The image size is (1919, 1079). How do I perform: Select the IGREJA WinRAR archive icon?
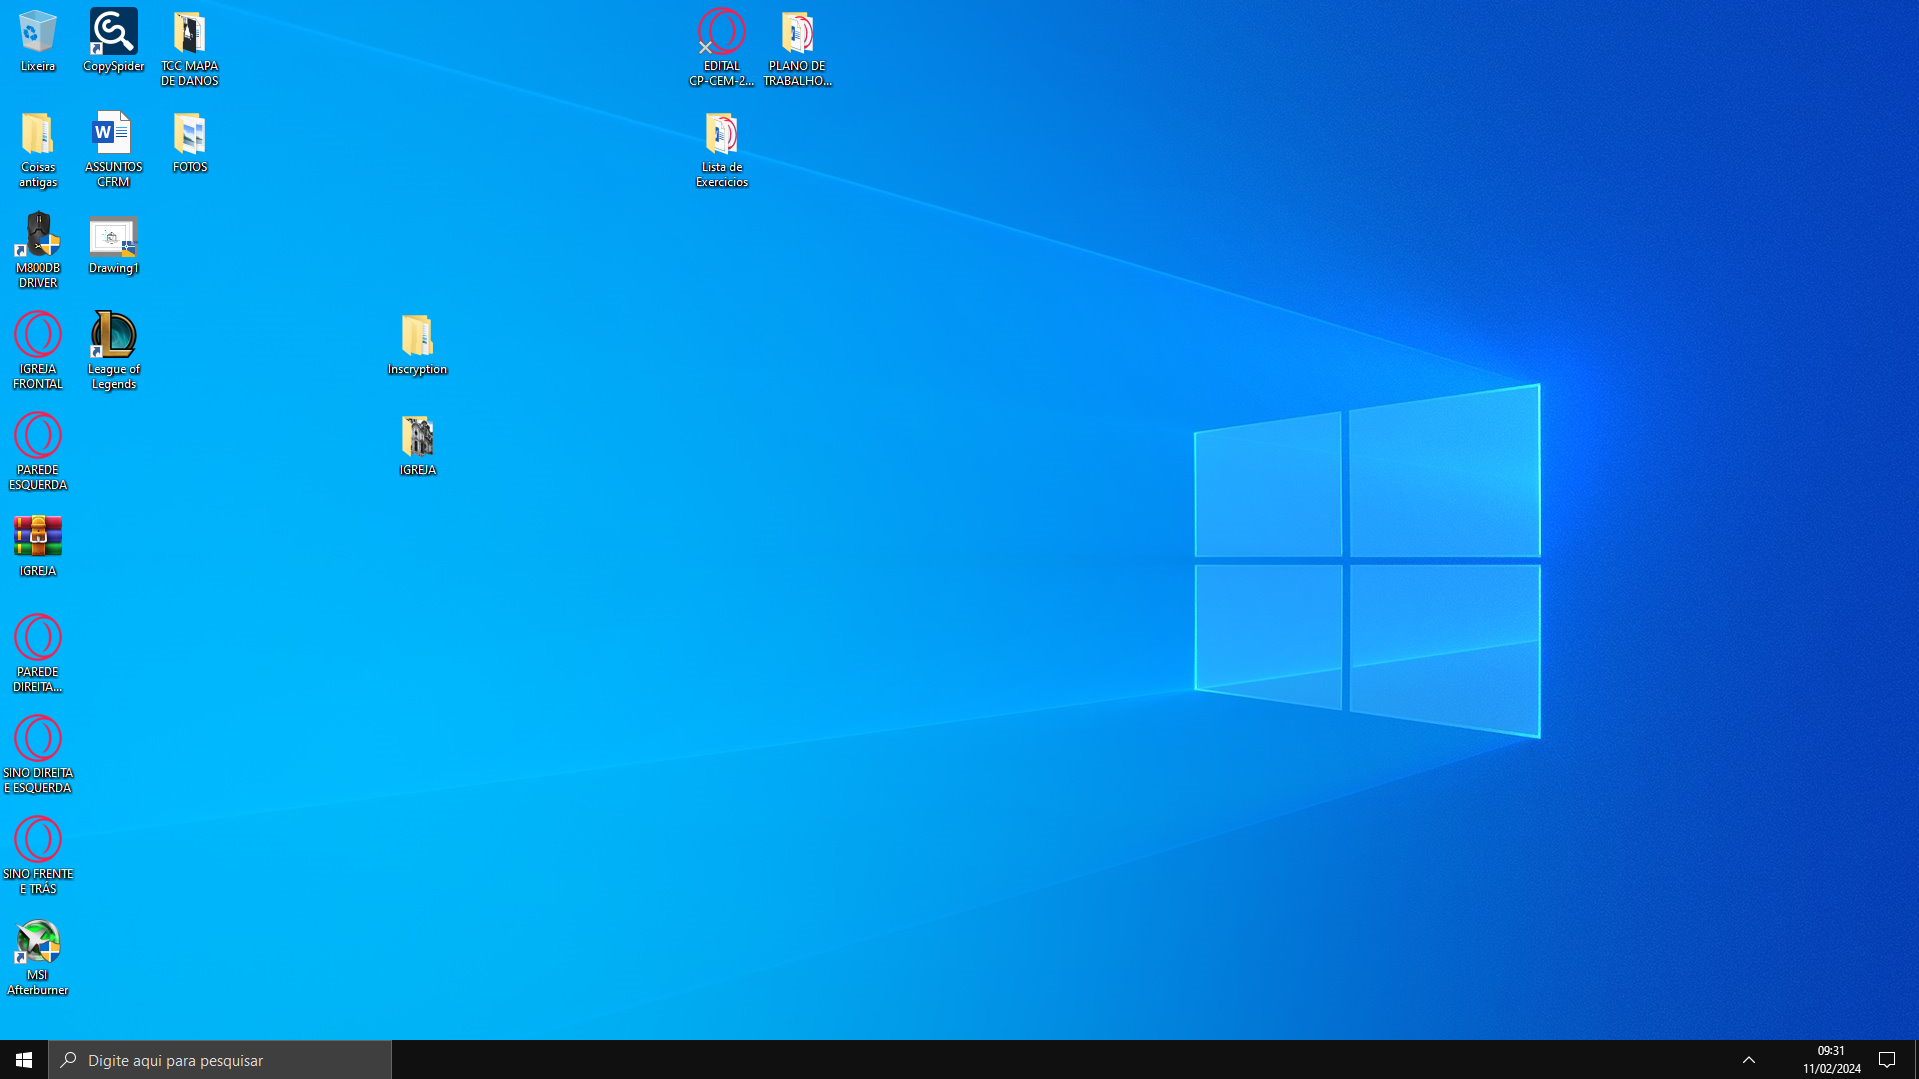pyautogui.click(x=37, y=546)
